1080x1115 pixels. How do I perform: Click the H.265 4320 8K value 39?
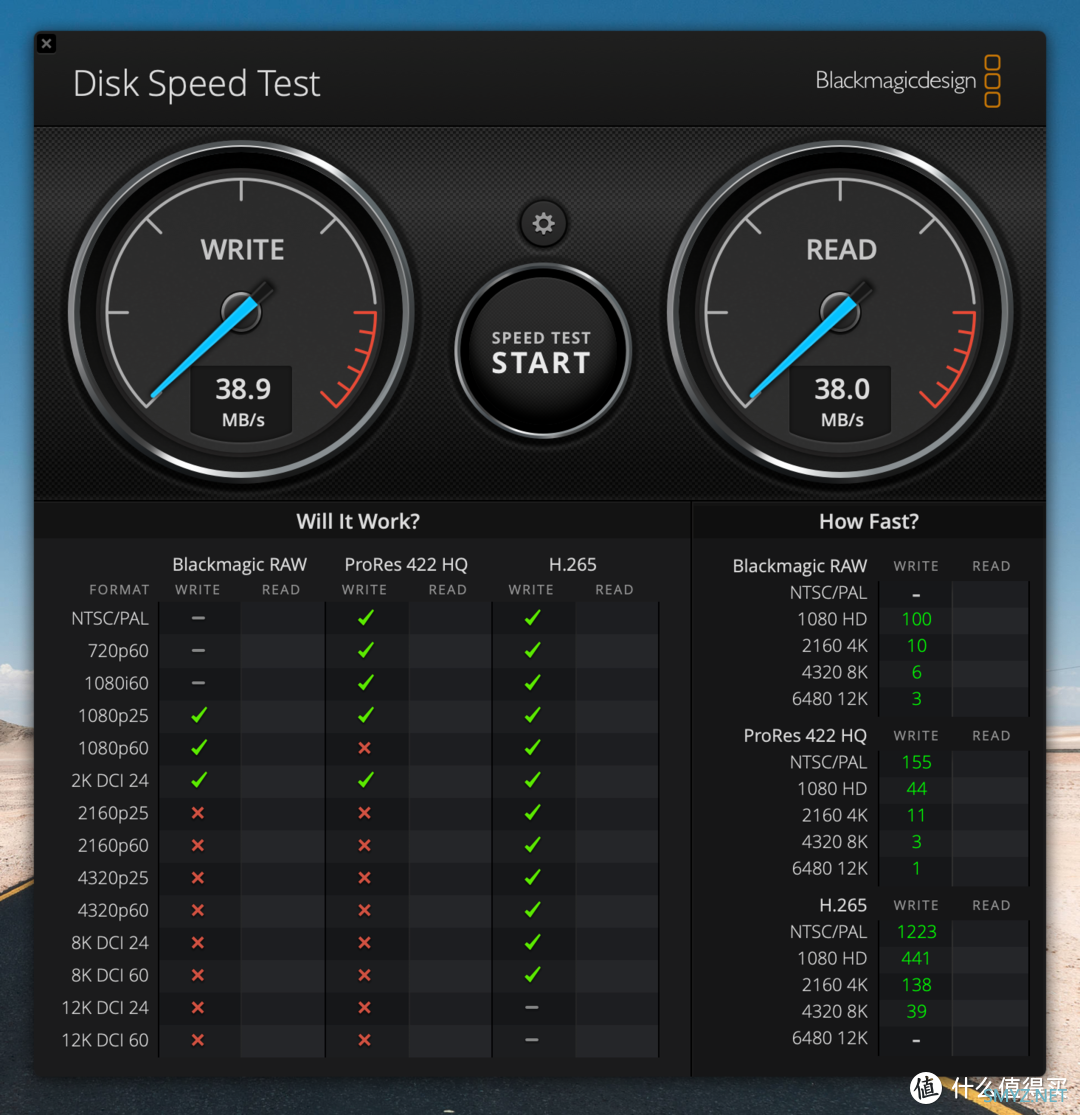[916, 1011]
